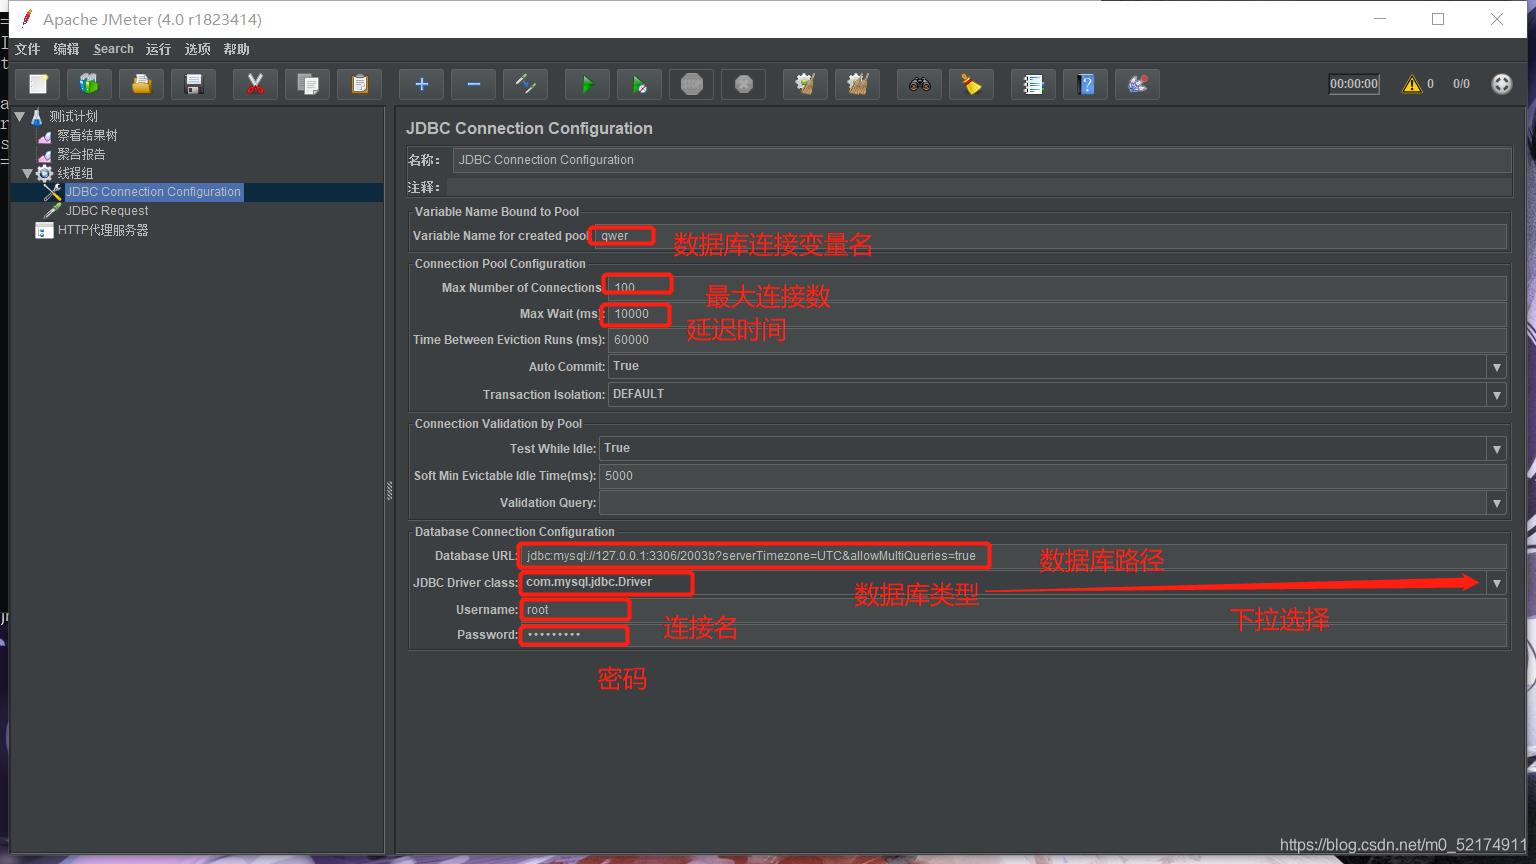Collapse the 线程组 tree node
1536x864 pixels.
(x=27, y=173)
